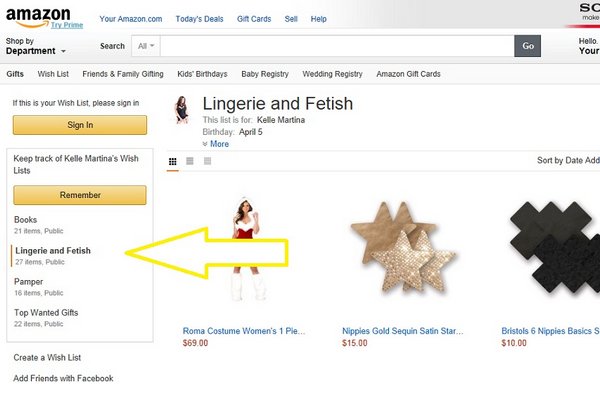Open the black cross Nippies image

point(555,248)
